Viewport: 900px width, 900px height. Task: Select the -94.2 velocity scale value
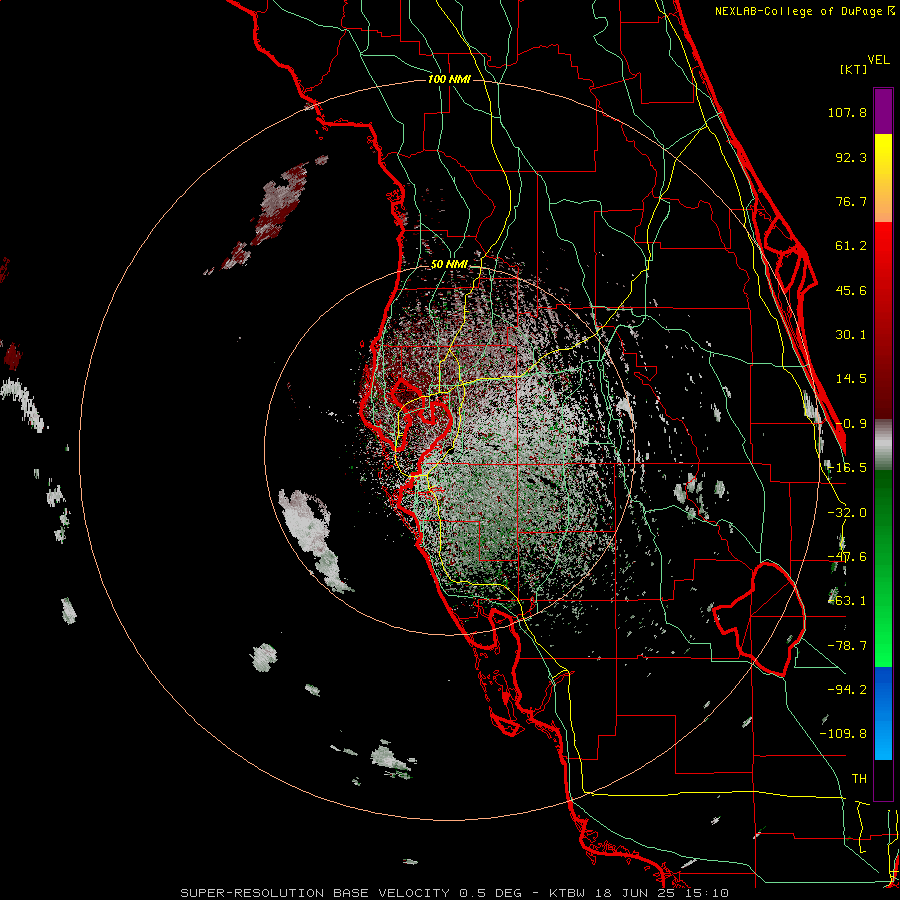847,690
